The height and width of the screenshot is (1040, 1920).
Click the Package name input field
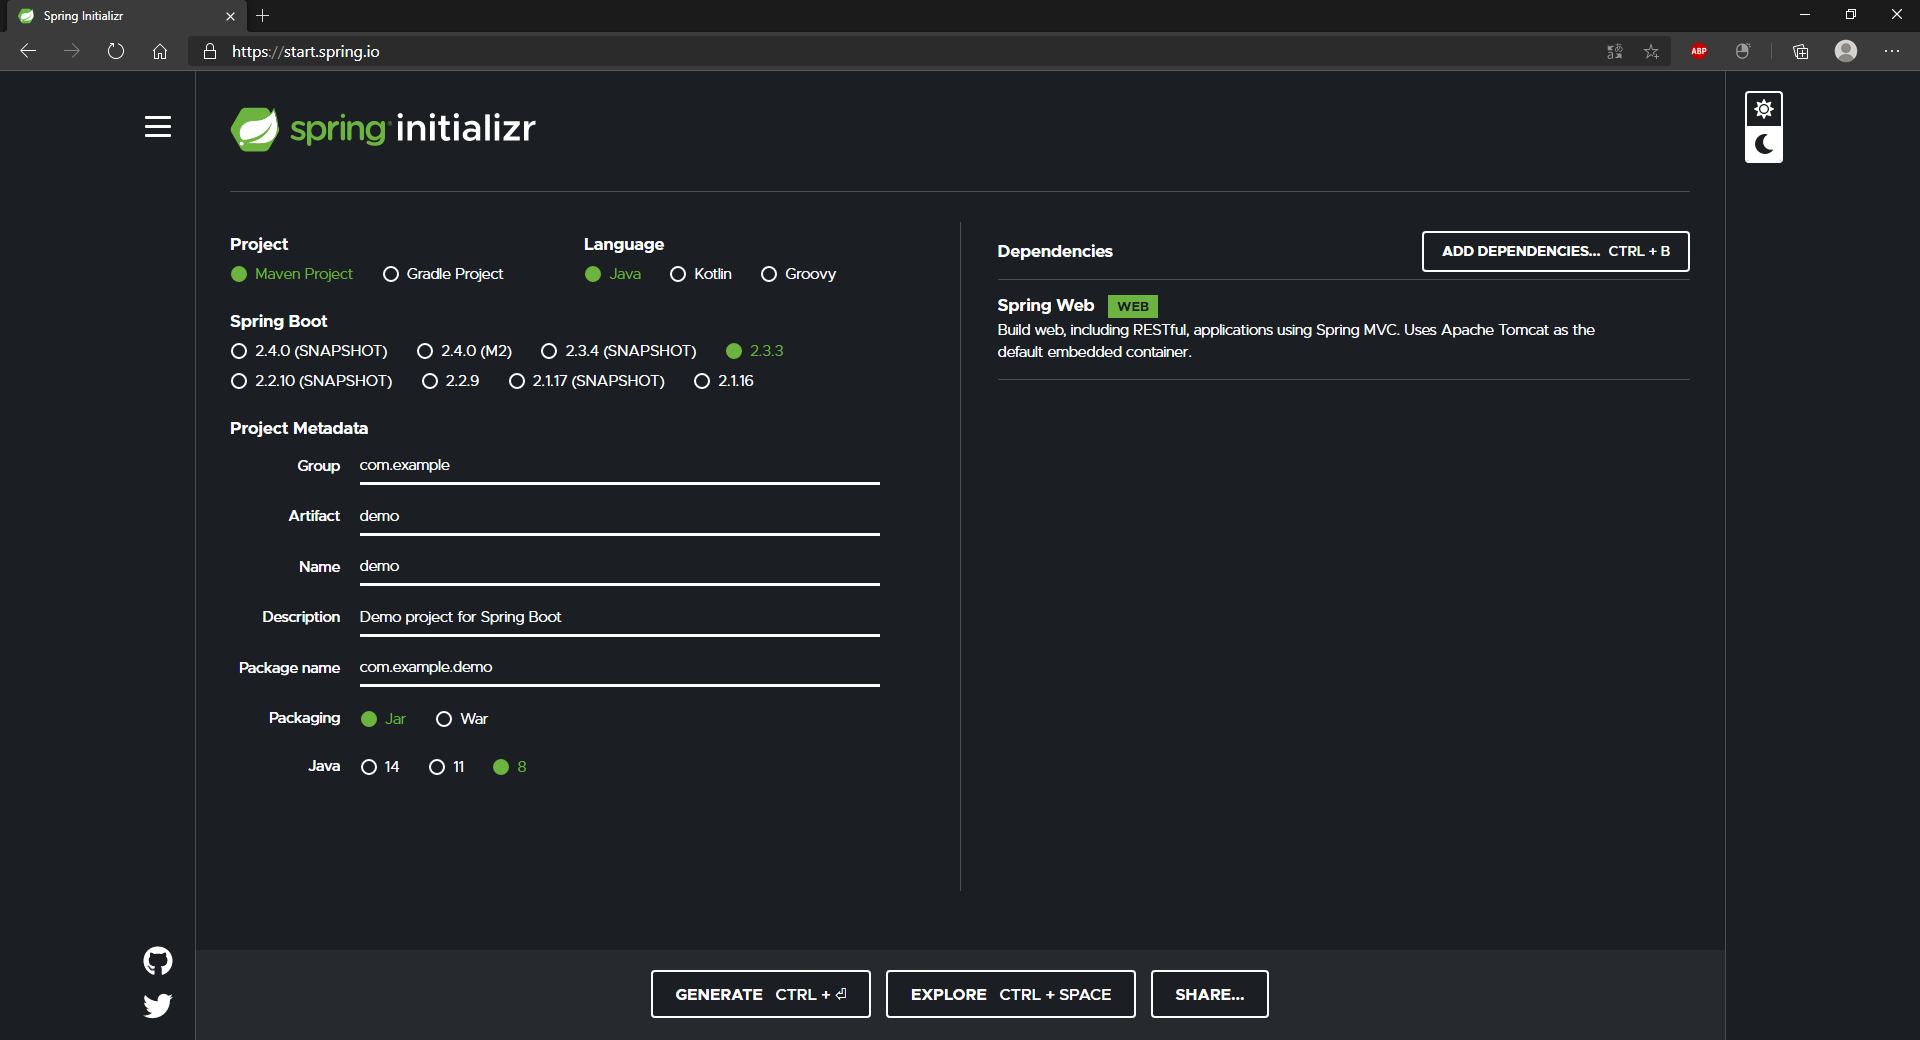pos(619,668)
